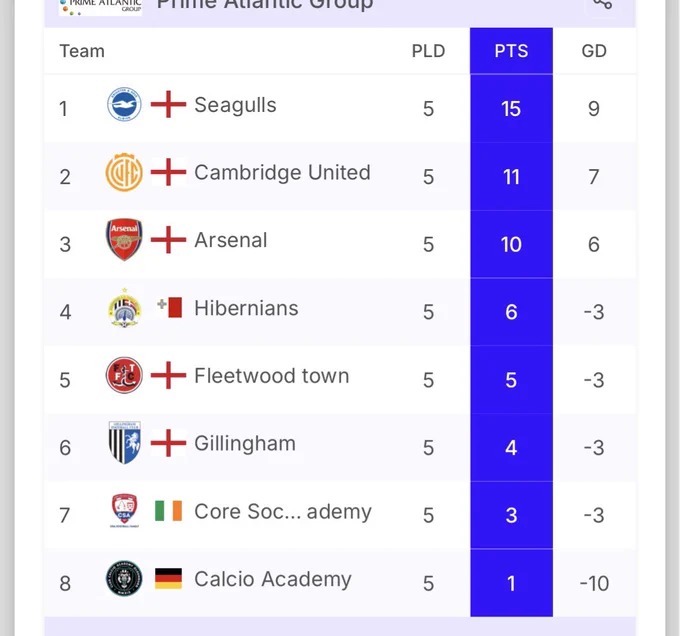Open the Calcio Academy team link
This screenshot has height=636, width=680.
click(273, 579)
